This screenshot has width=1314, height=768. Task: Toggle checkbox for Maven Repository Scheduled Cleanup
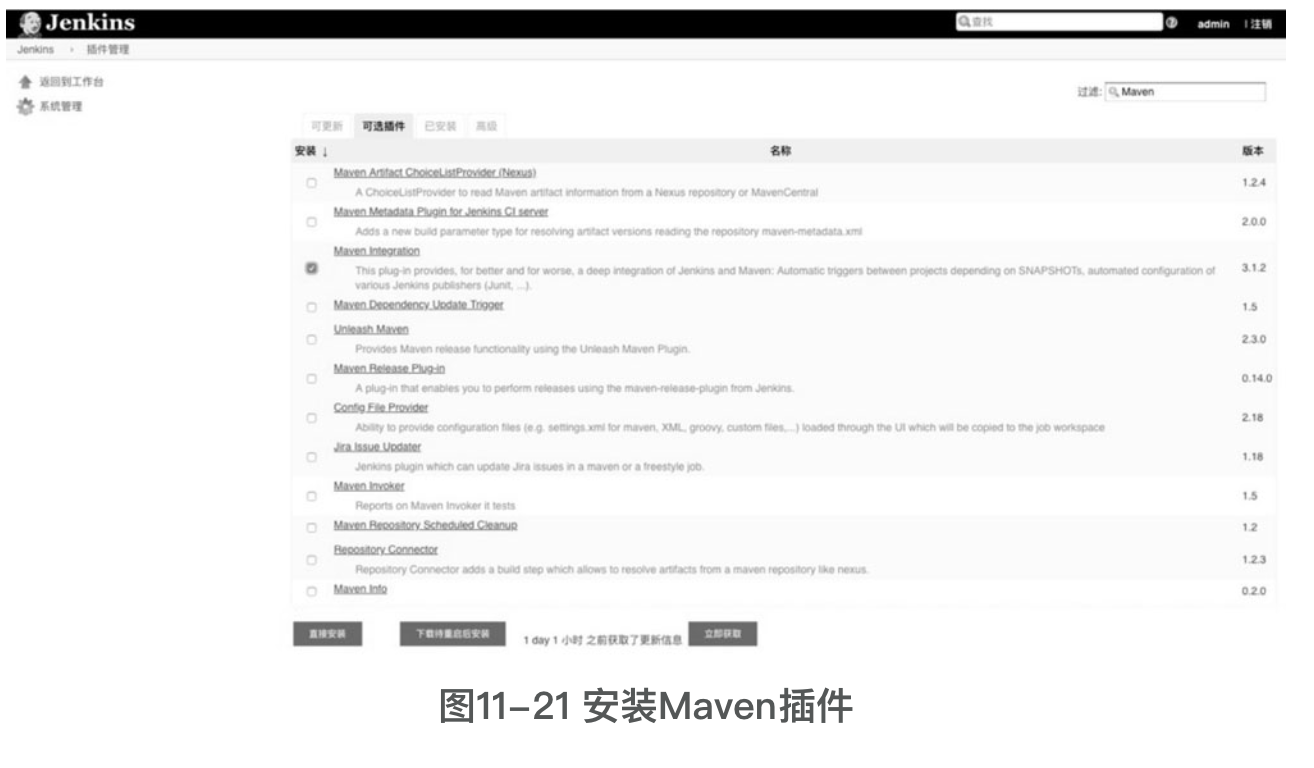[x=312, y=527]
